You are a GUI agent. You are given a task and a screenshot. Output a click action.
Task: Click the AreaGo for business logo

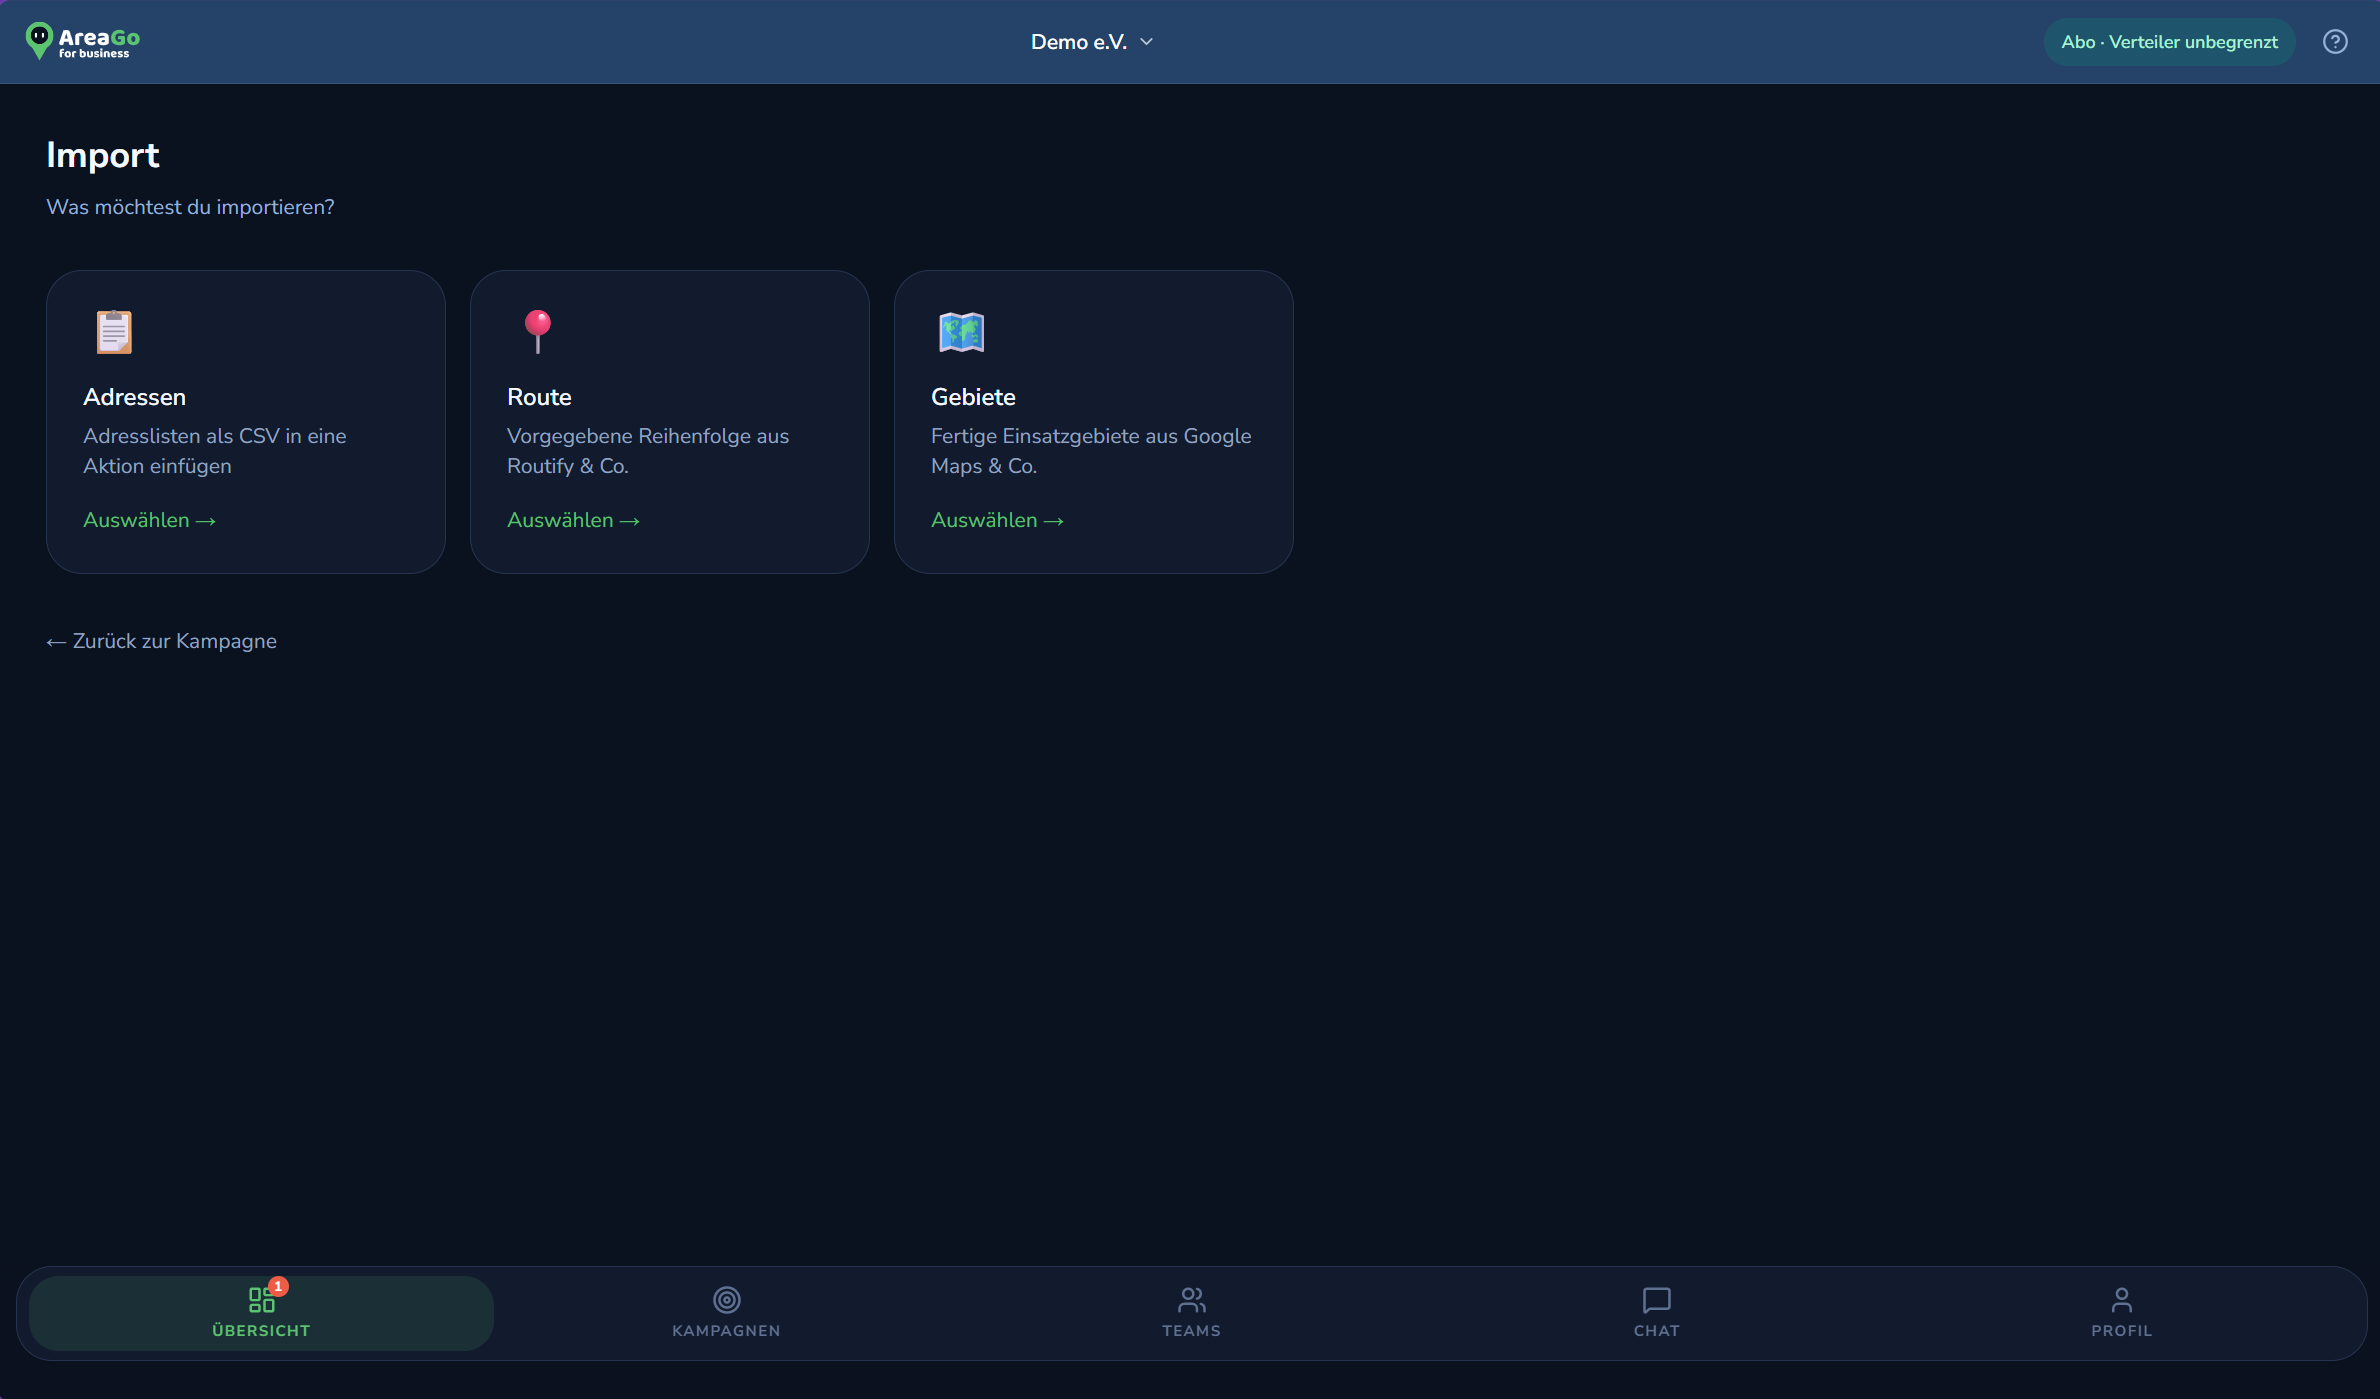[83, 41]
